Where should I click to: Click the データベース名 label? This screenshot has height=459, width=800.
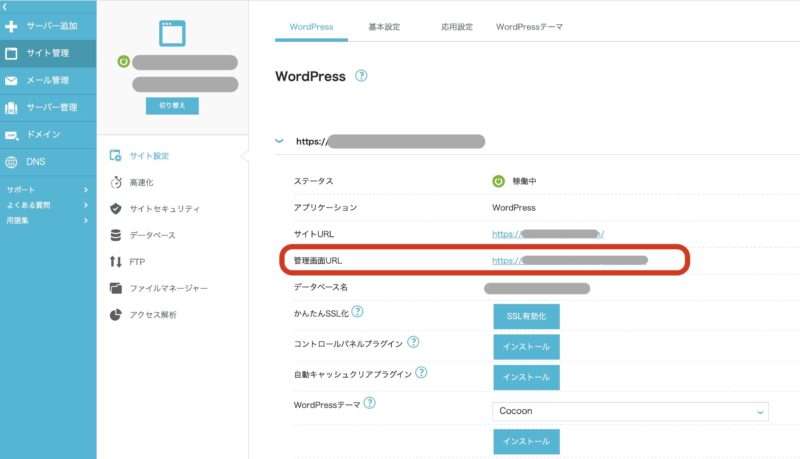(320, 287)
